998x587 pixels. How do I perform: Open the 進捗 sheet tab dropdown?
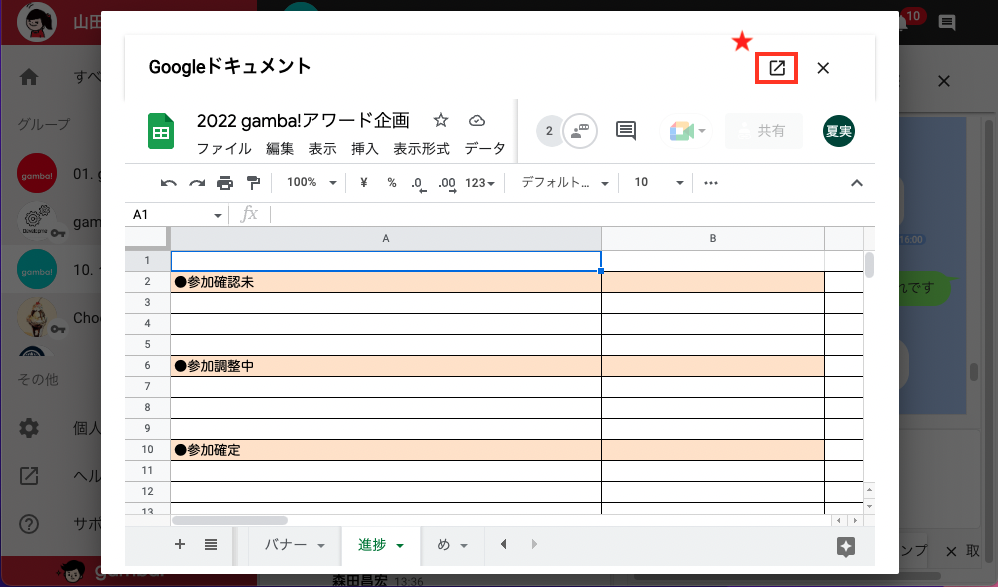click(x=400, y=546)
